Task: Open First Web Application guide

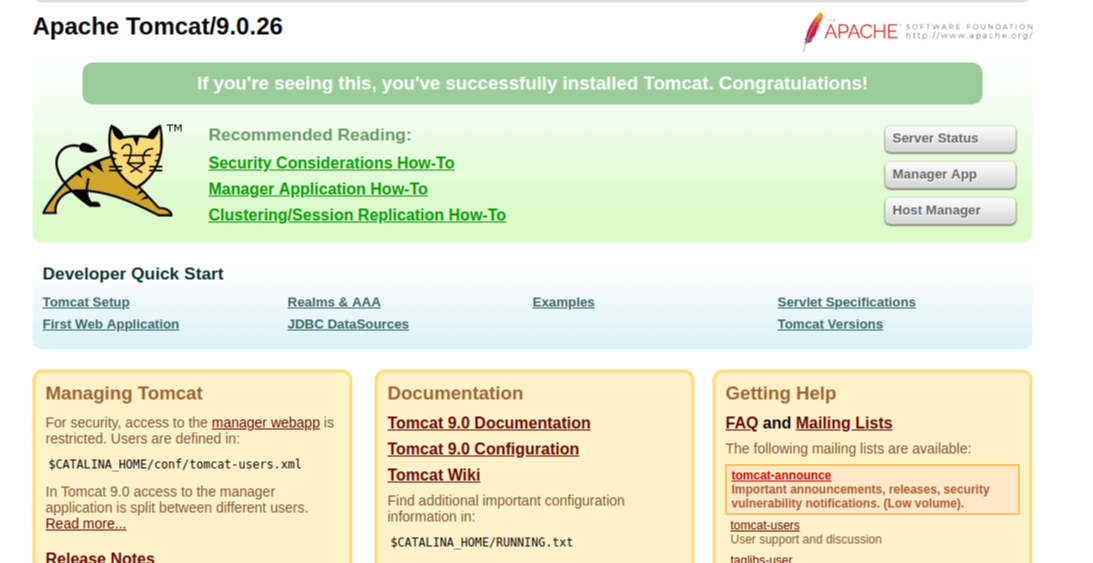Action: click(111, 324)
